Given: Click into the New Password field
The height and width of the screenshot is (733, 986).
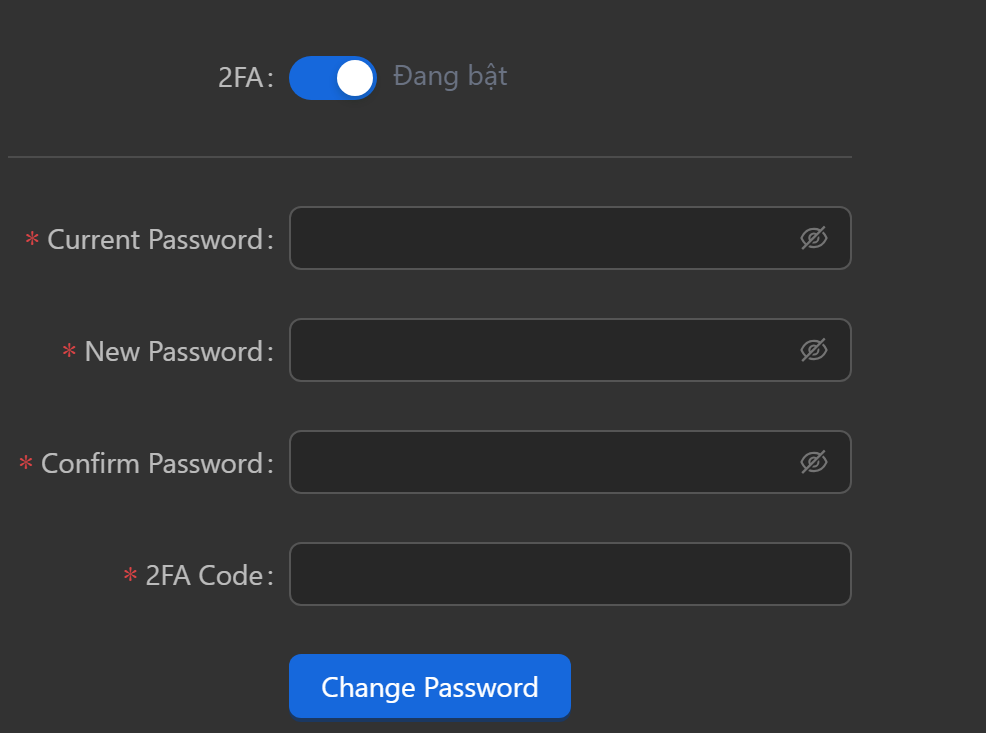Looking at the screenshot, I should (540, 350).
